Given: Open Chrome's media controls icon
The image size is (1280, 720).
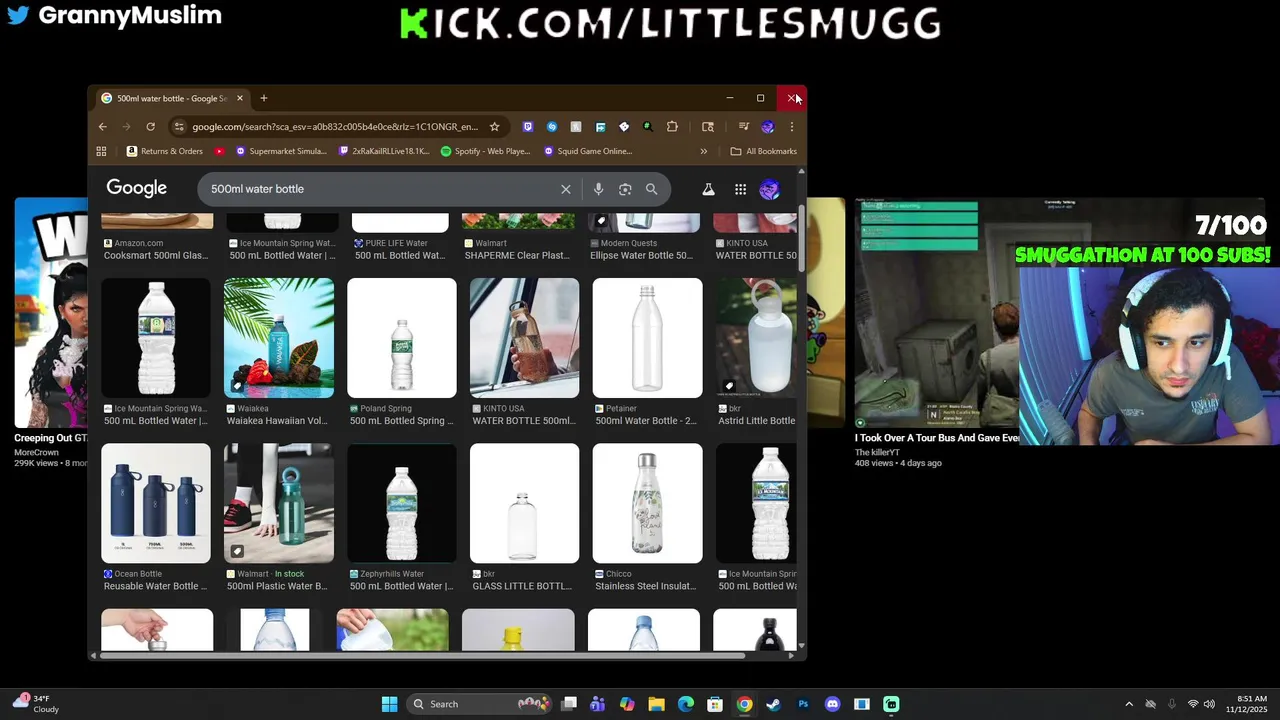Looking at the screenshot, I should (x=744, y=127).
